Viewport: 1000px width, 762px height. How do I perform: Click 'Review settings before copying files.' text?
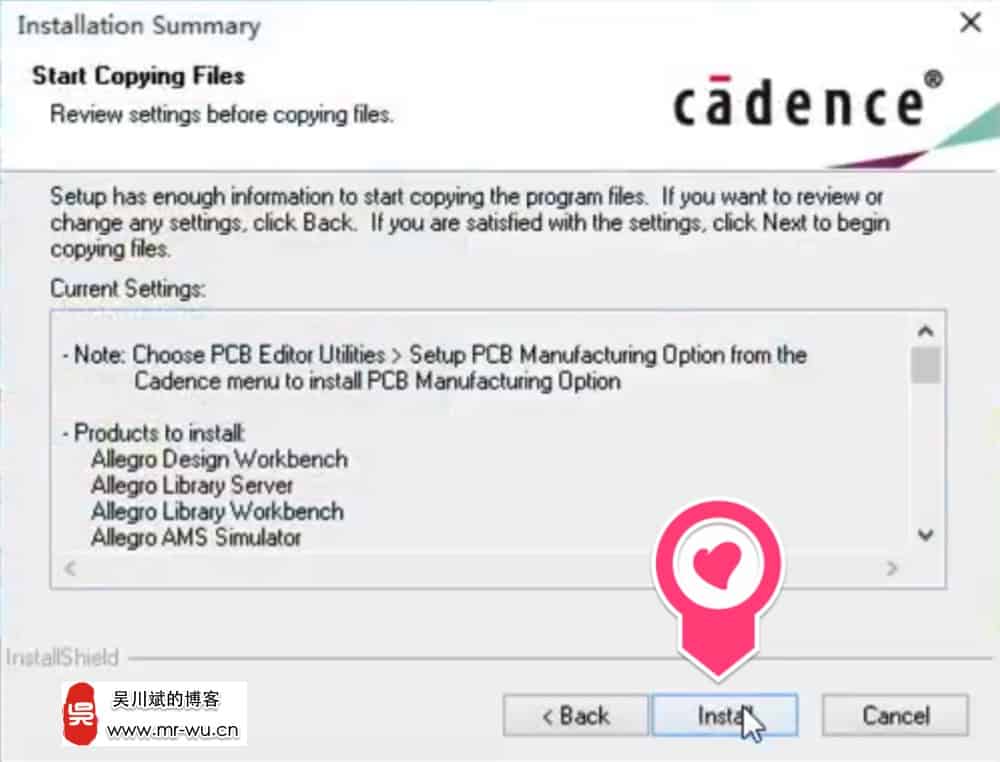(221, 115)
